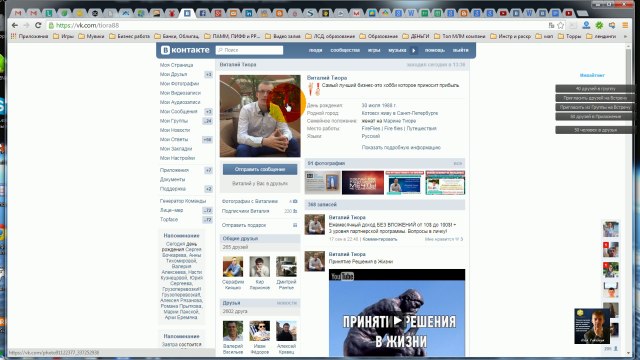Viewport: 640px width, 360px height.
Task: Play the Принятие решения в жизни video
Action: [x=397, y=321]
